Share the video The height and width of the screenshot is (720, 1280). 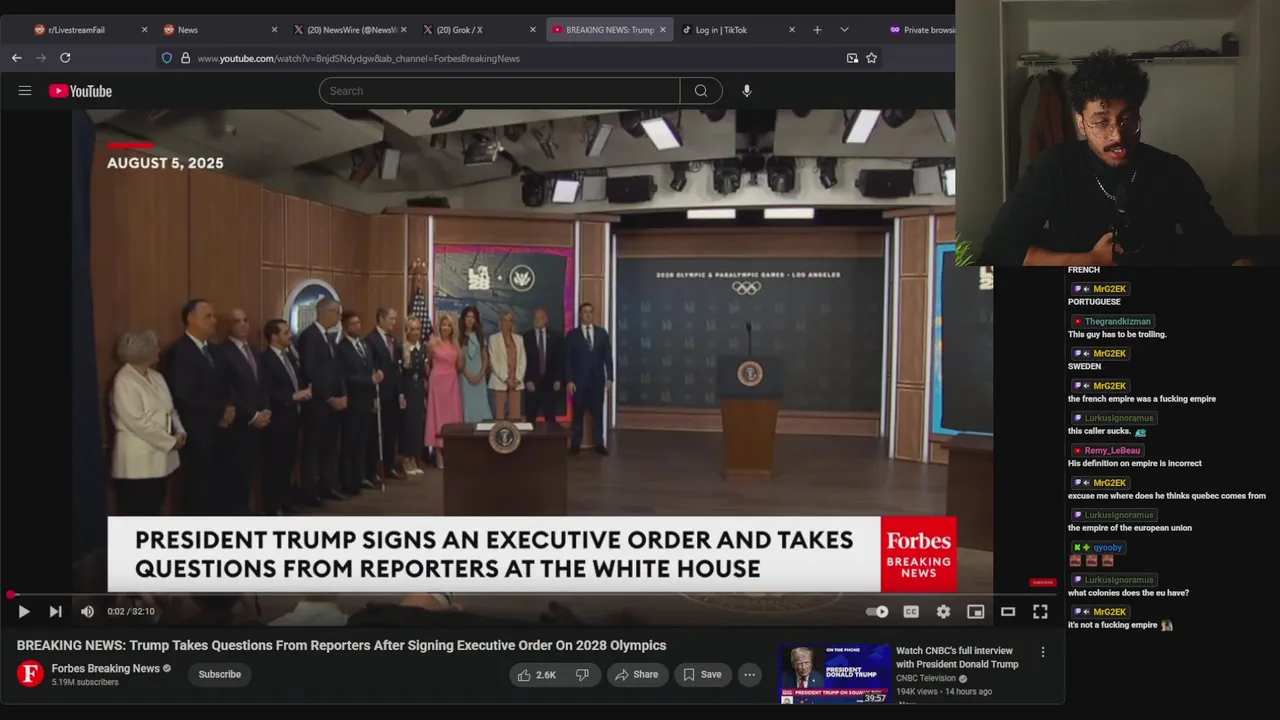click(636, 675)
